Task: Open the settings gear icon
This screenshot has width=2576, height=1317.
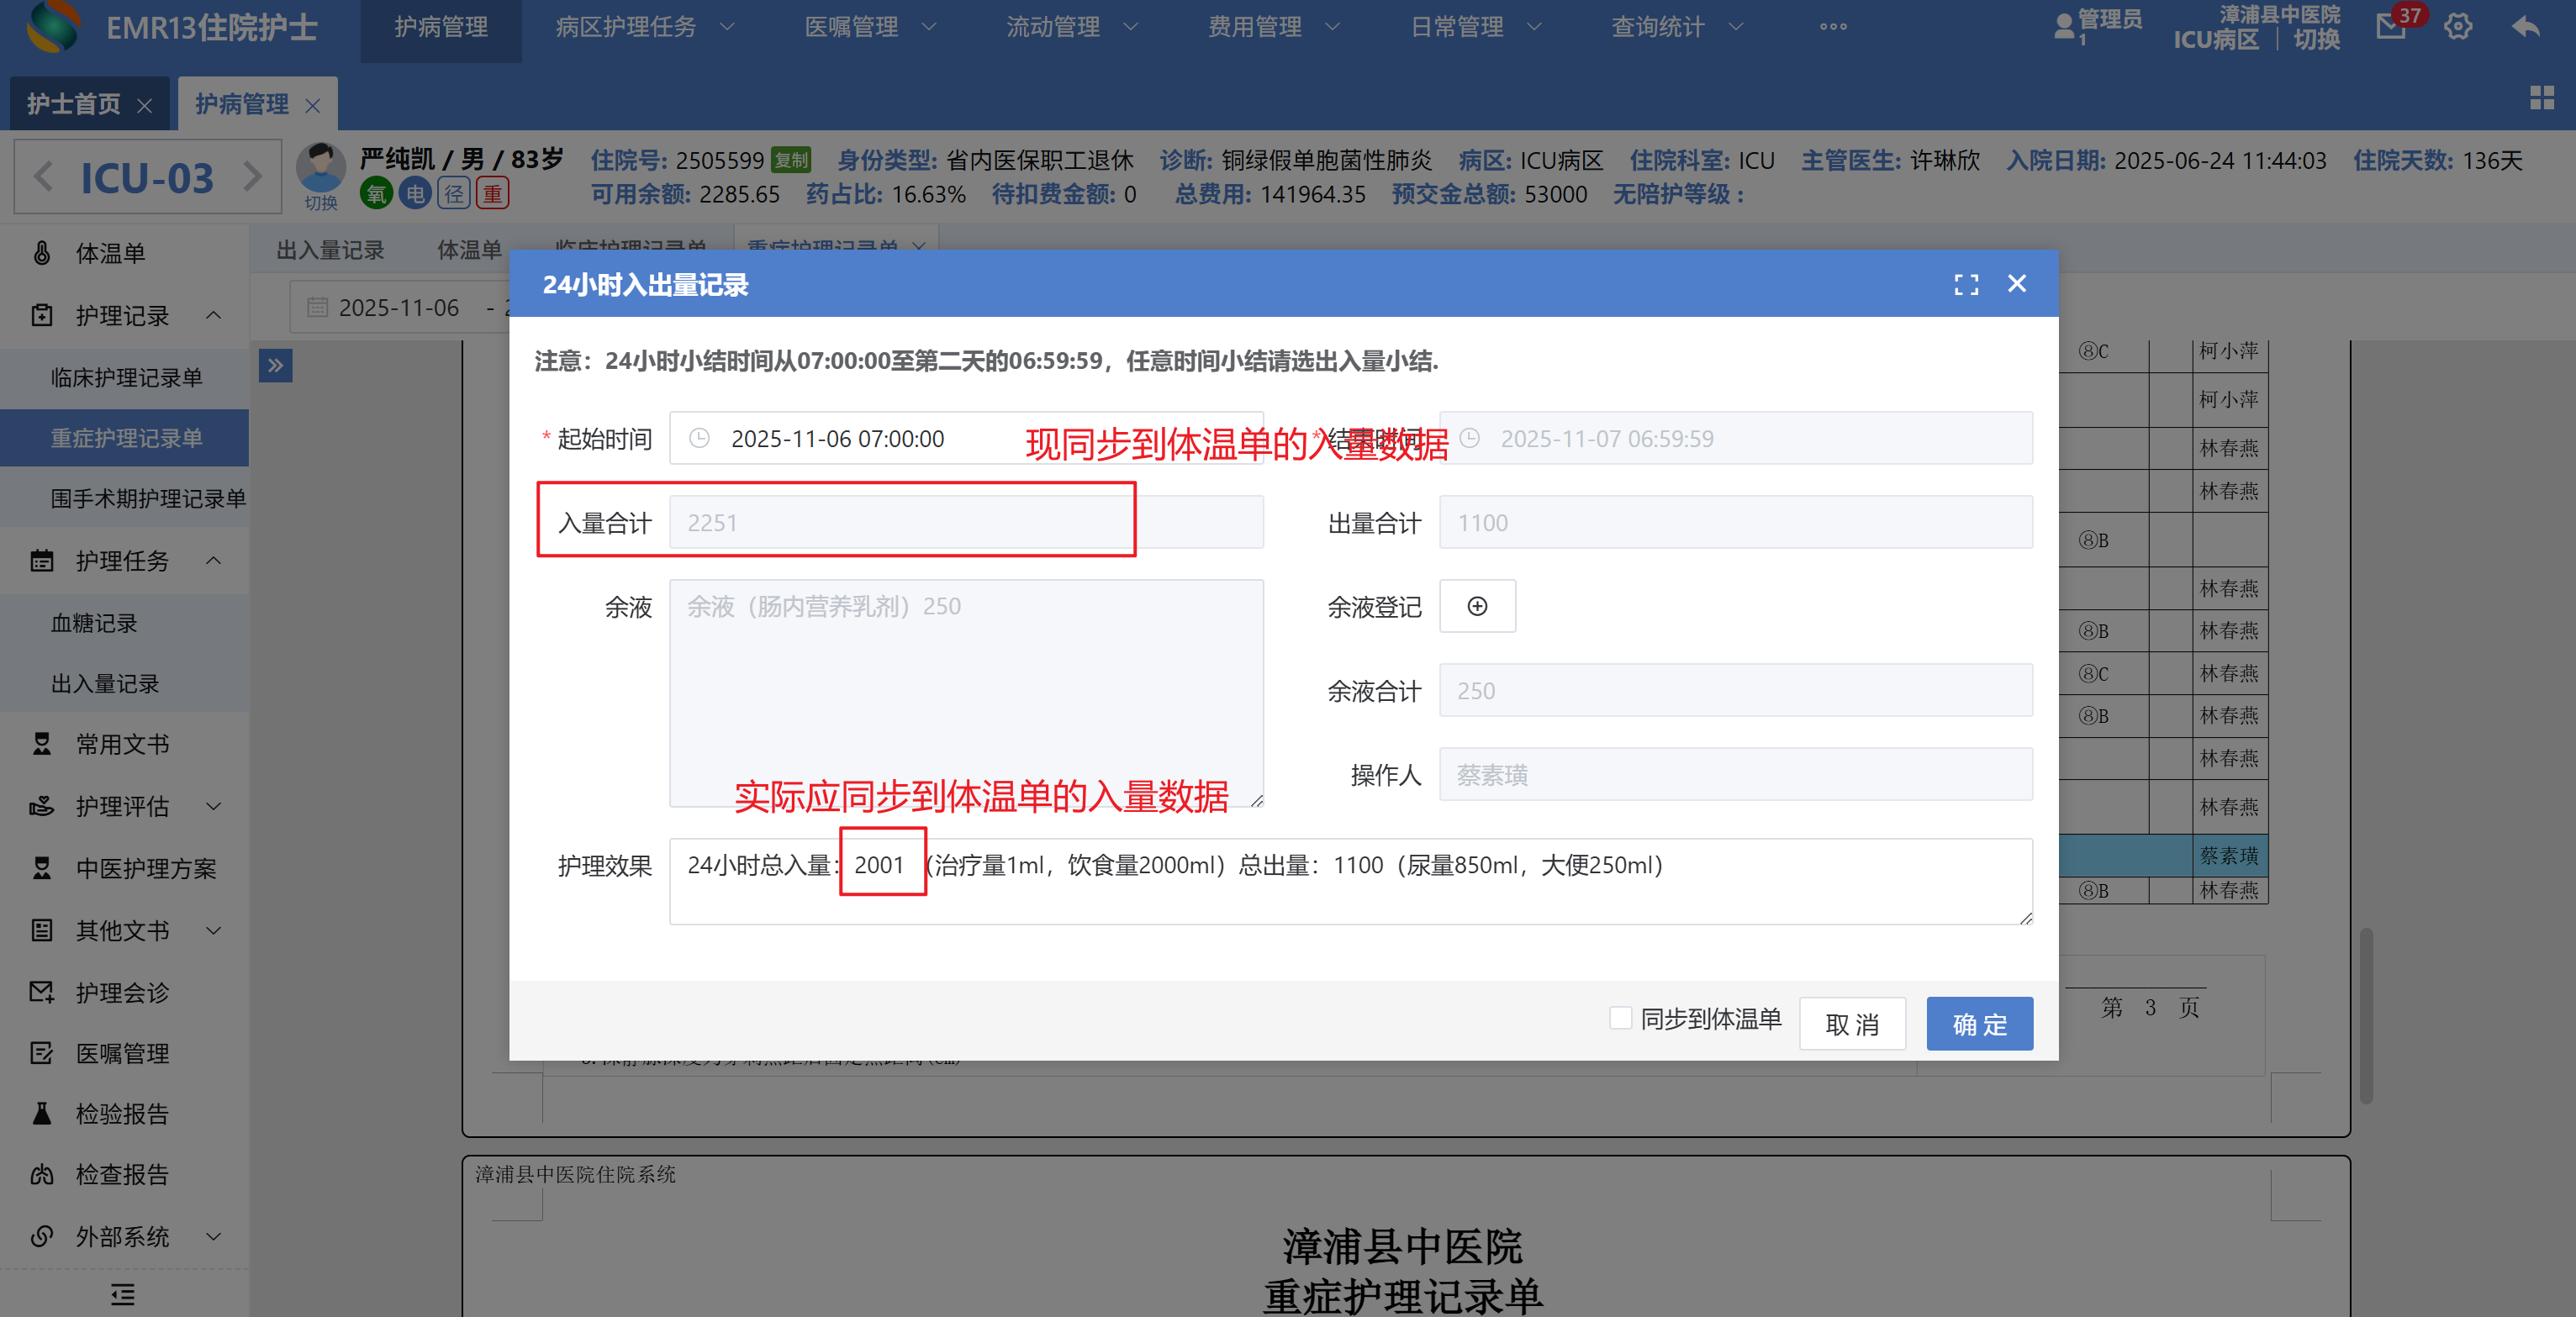Action: click(x=2457, y=27)
